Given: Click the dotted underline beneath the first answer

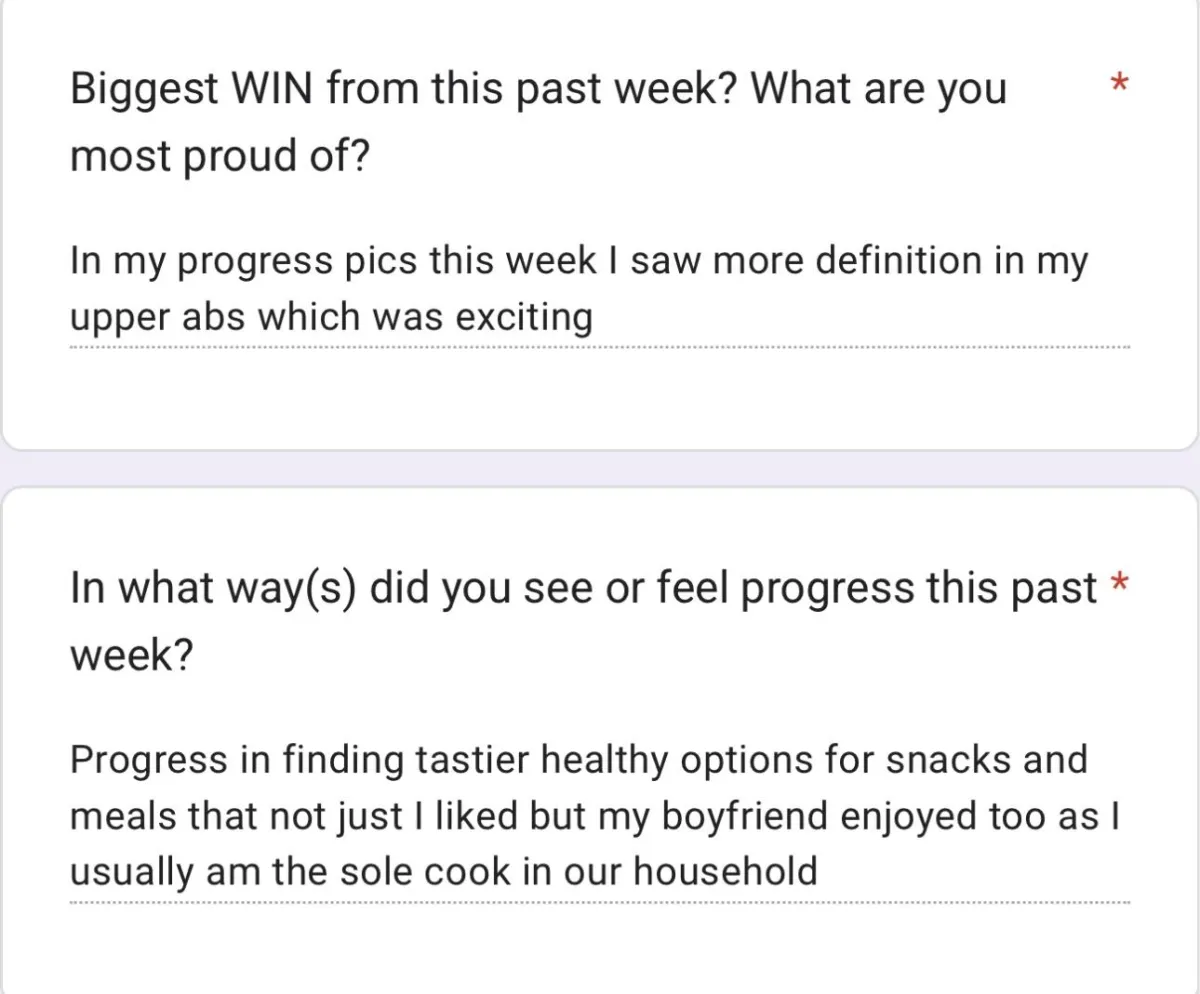Looking at the screenshot, I should pyautogui.click(x=599, y=347).
